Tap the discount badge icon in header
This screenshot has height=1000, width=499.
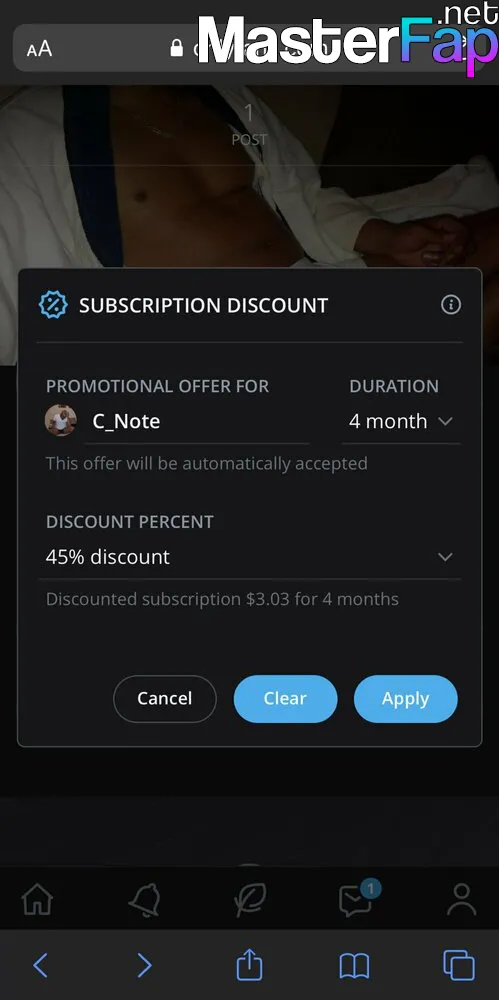(x=53, y=305)
